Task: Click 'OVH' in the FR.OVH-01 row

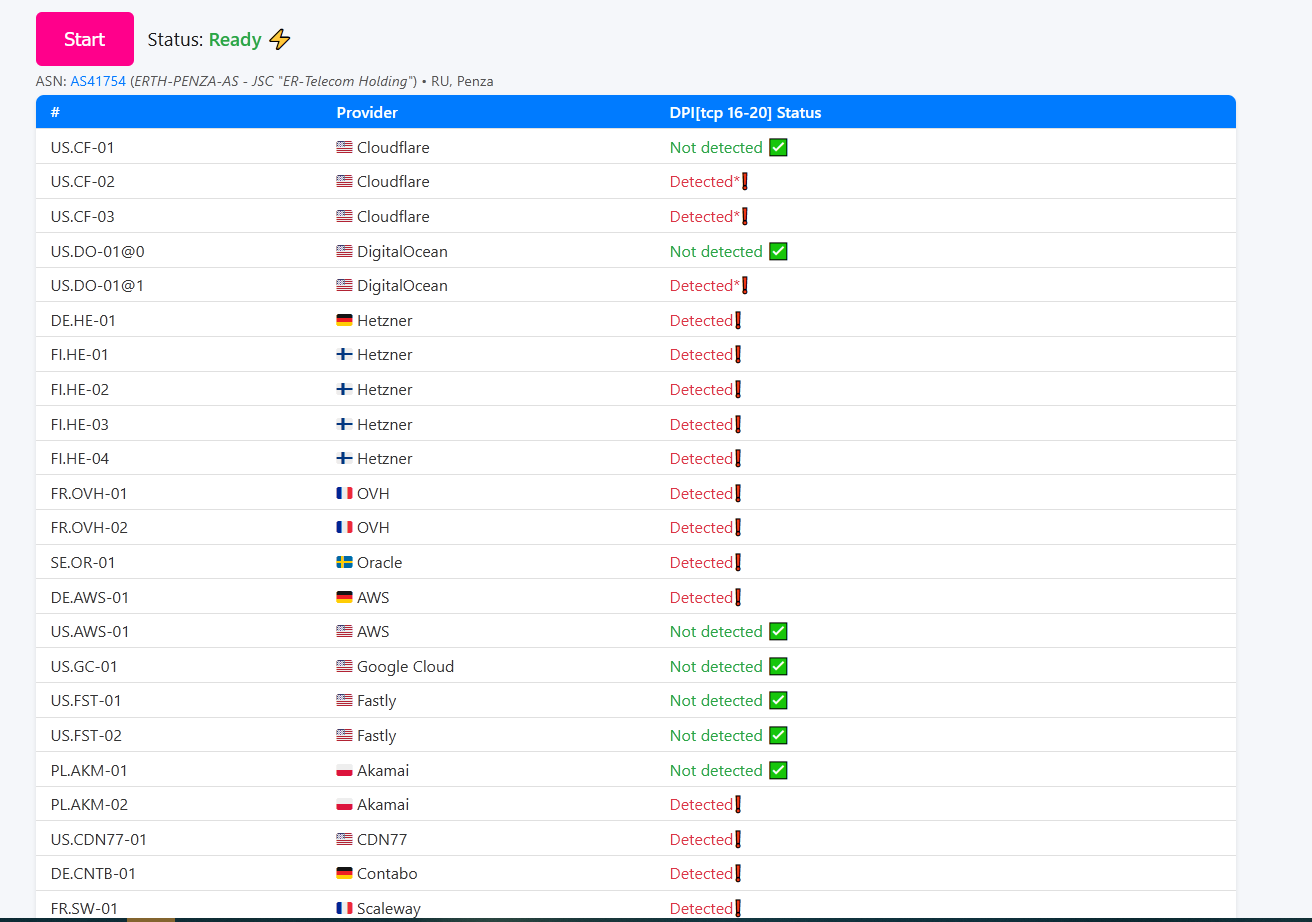Action: tap(373, 493)
